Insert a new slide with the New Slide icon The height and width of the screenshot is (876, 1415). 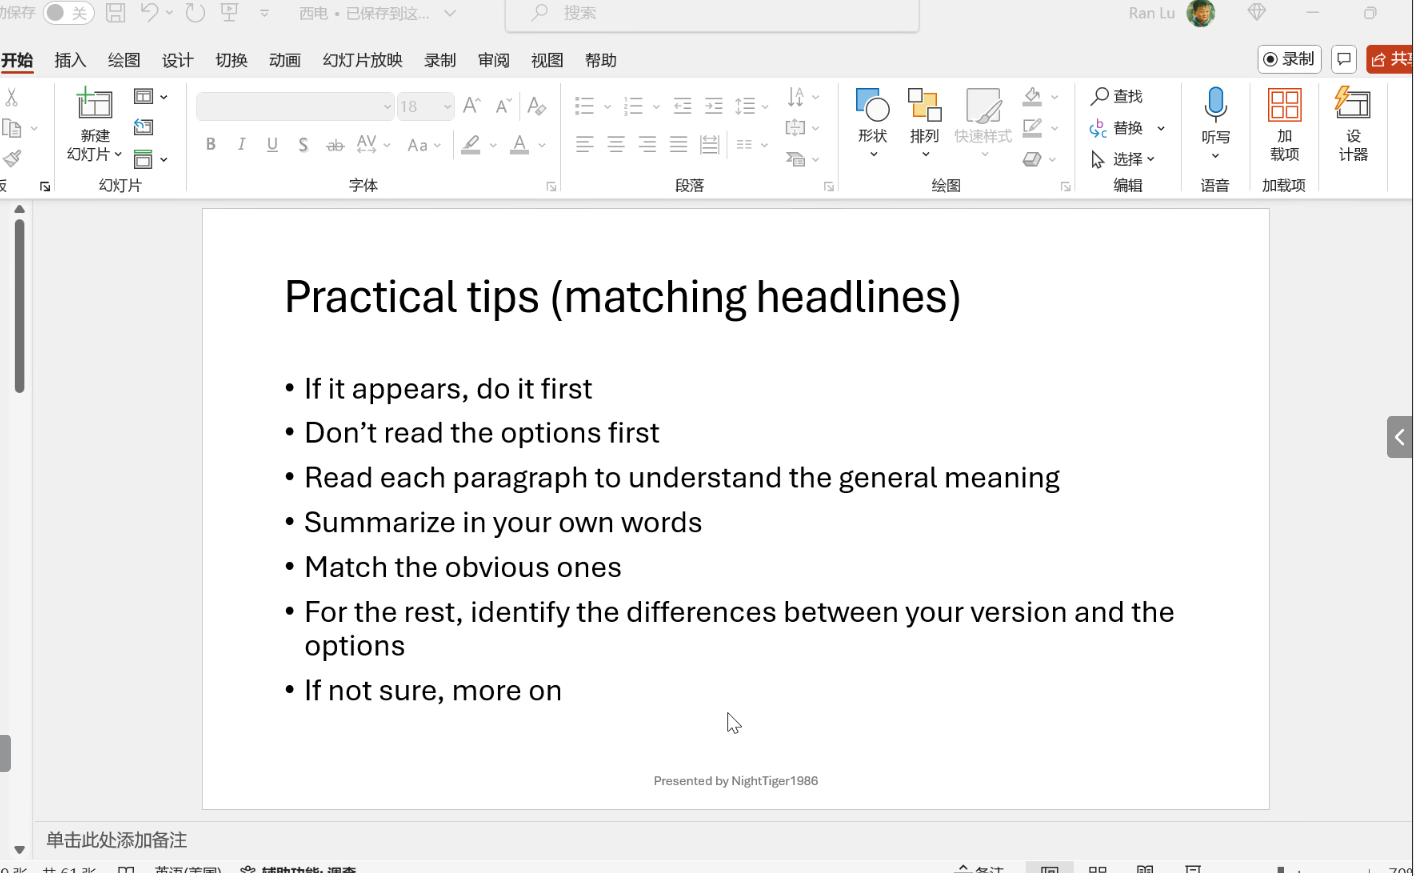[95, 104]
